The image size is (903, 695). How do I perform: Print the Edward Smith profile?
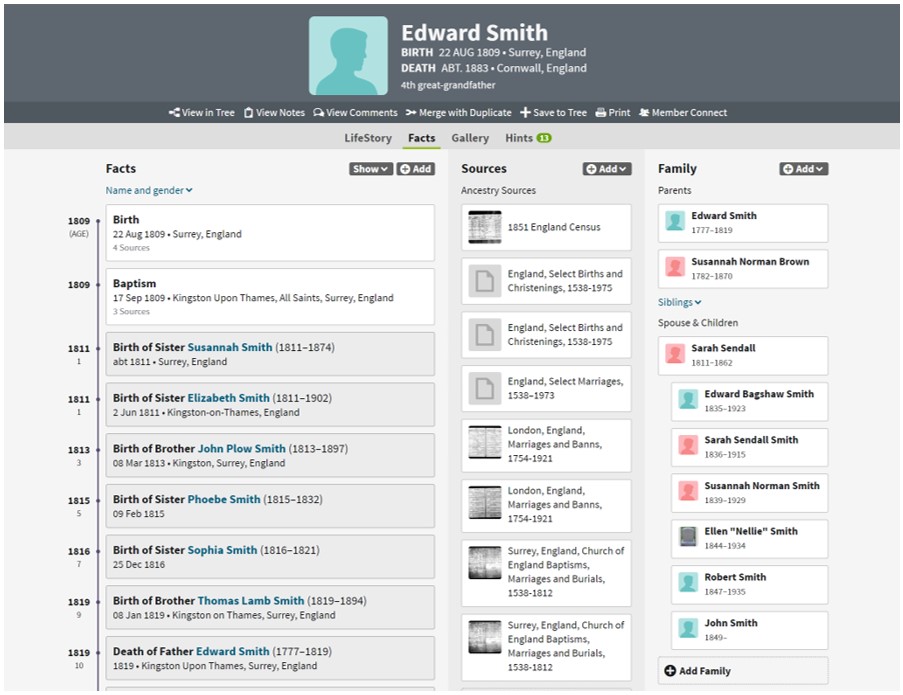tap(612, 113)
